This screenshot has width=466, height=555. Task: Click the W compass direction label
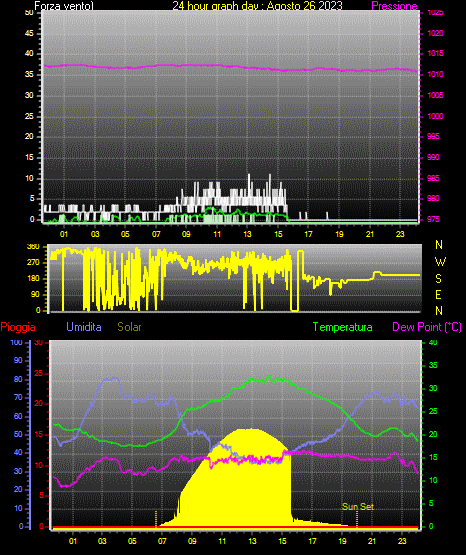click(440, 262)
